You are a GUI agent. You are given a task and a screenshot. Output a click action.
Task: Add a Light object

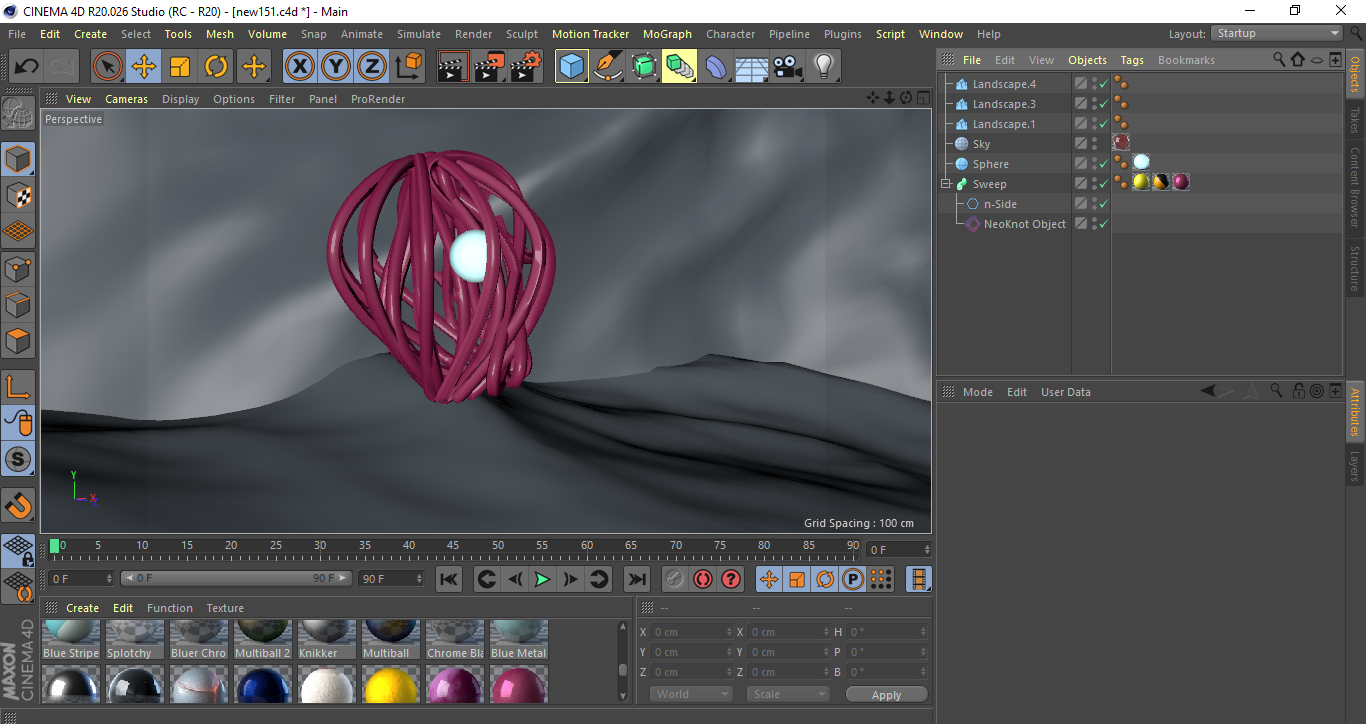pyautogui.click(x=824, y=67)
